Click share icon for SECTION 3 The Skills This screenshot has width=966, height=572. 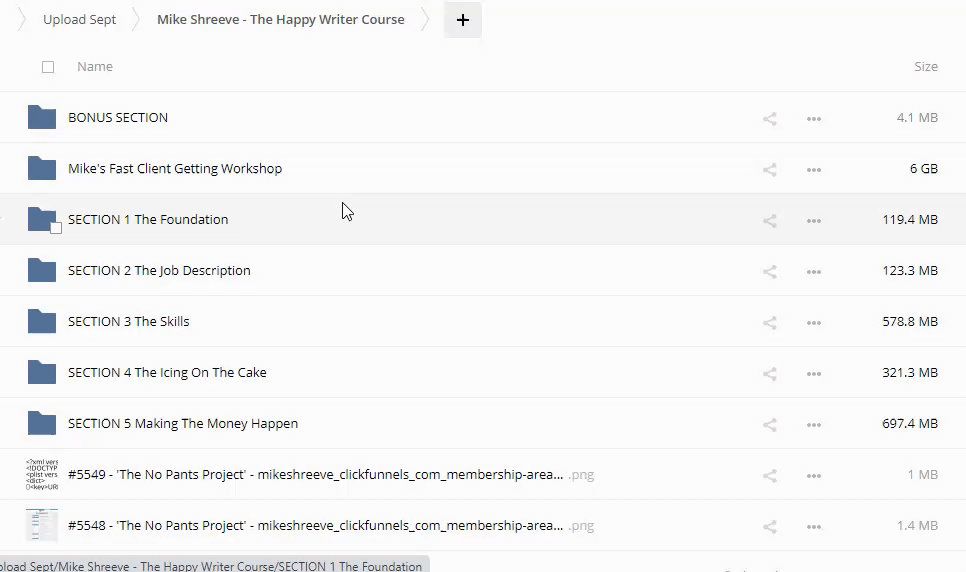point(769,322)
